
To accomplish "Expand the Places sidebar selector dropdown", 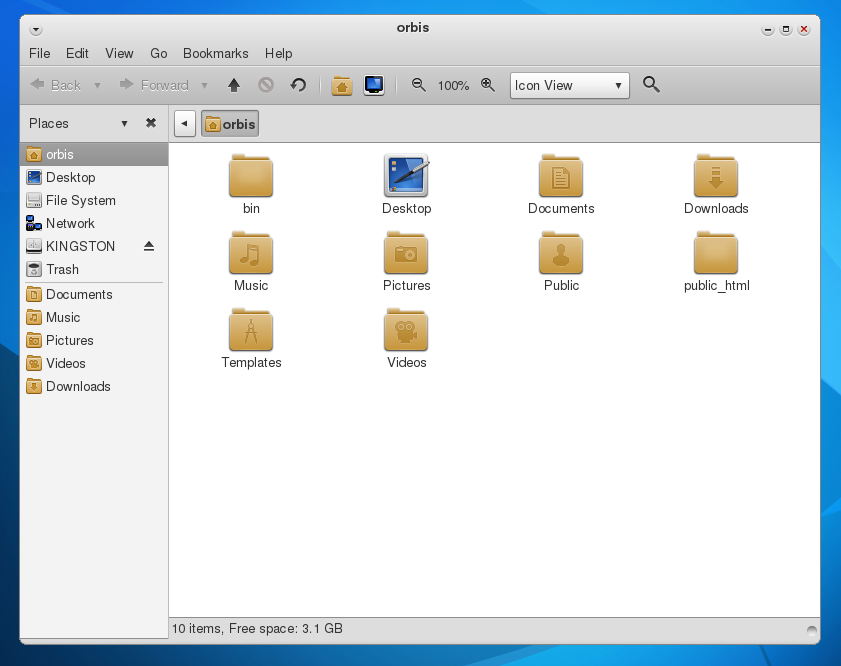I will (124, 123).
